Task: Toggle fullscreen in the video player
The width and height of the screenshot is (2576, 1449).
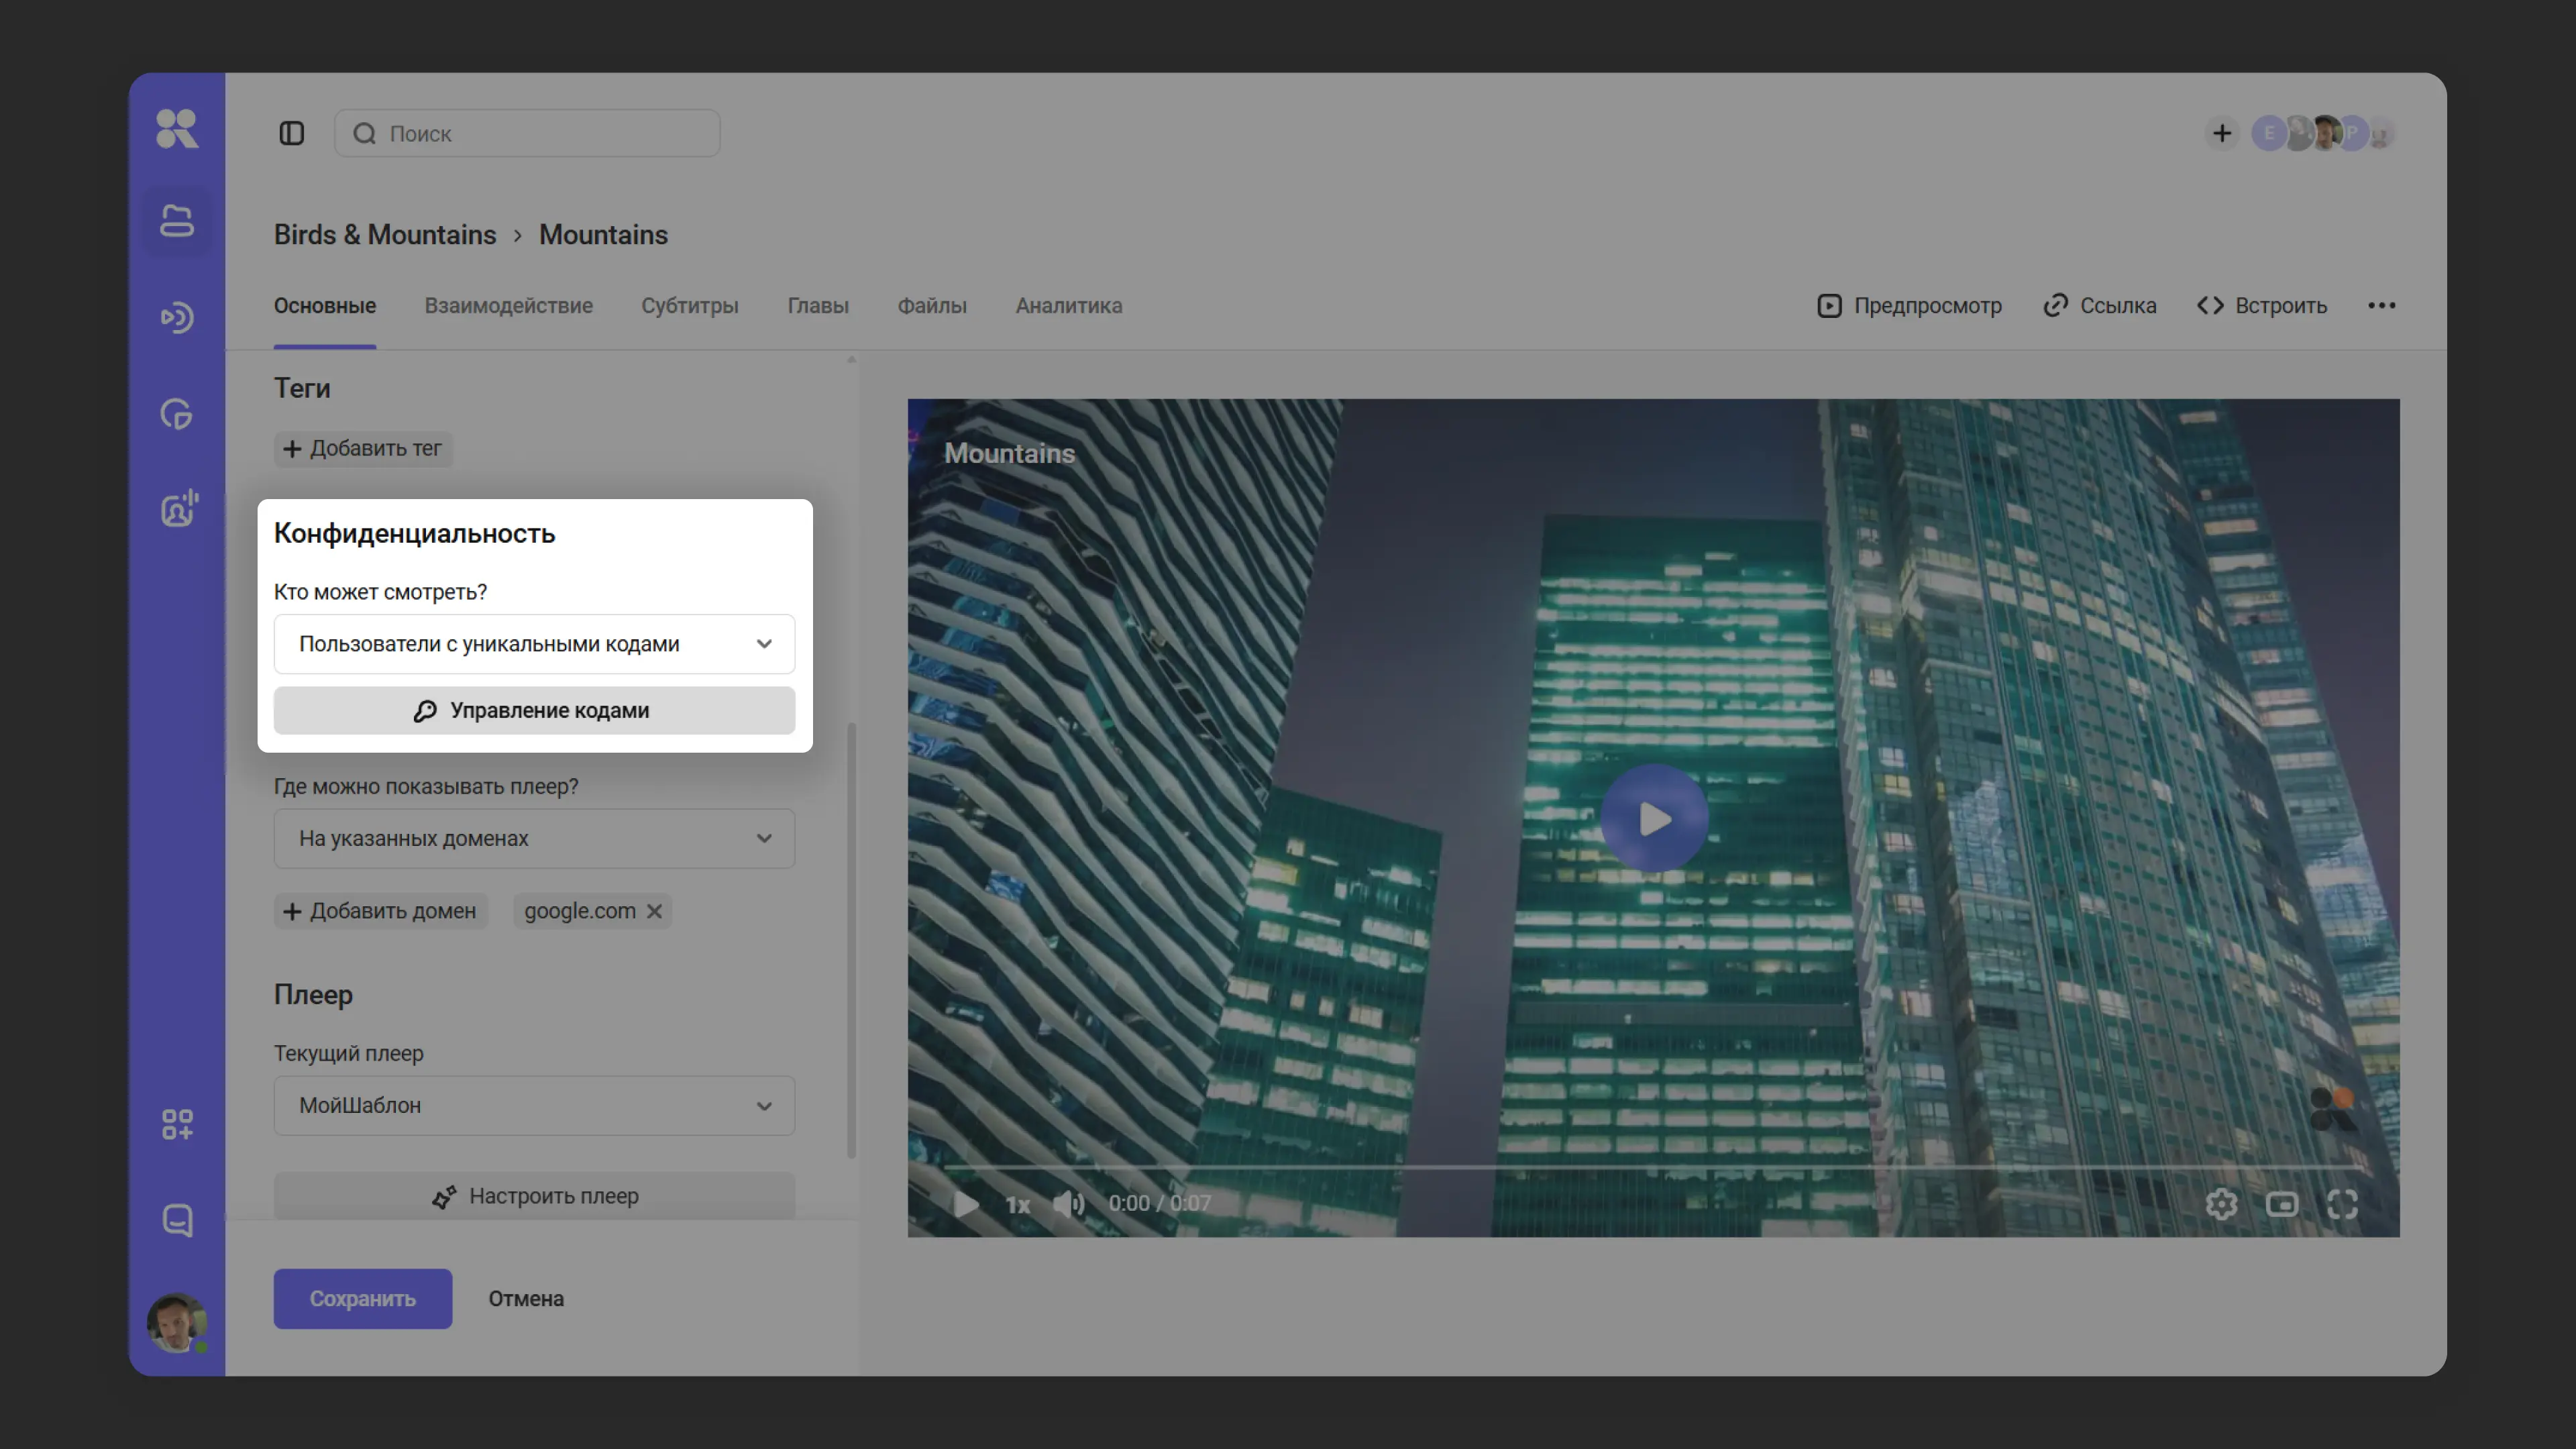Action: (x=2342, y=1203)
